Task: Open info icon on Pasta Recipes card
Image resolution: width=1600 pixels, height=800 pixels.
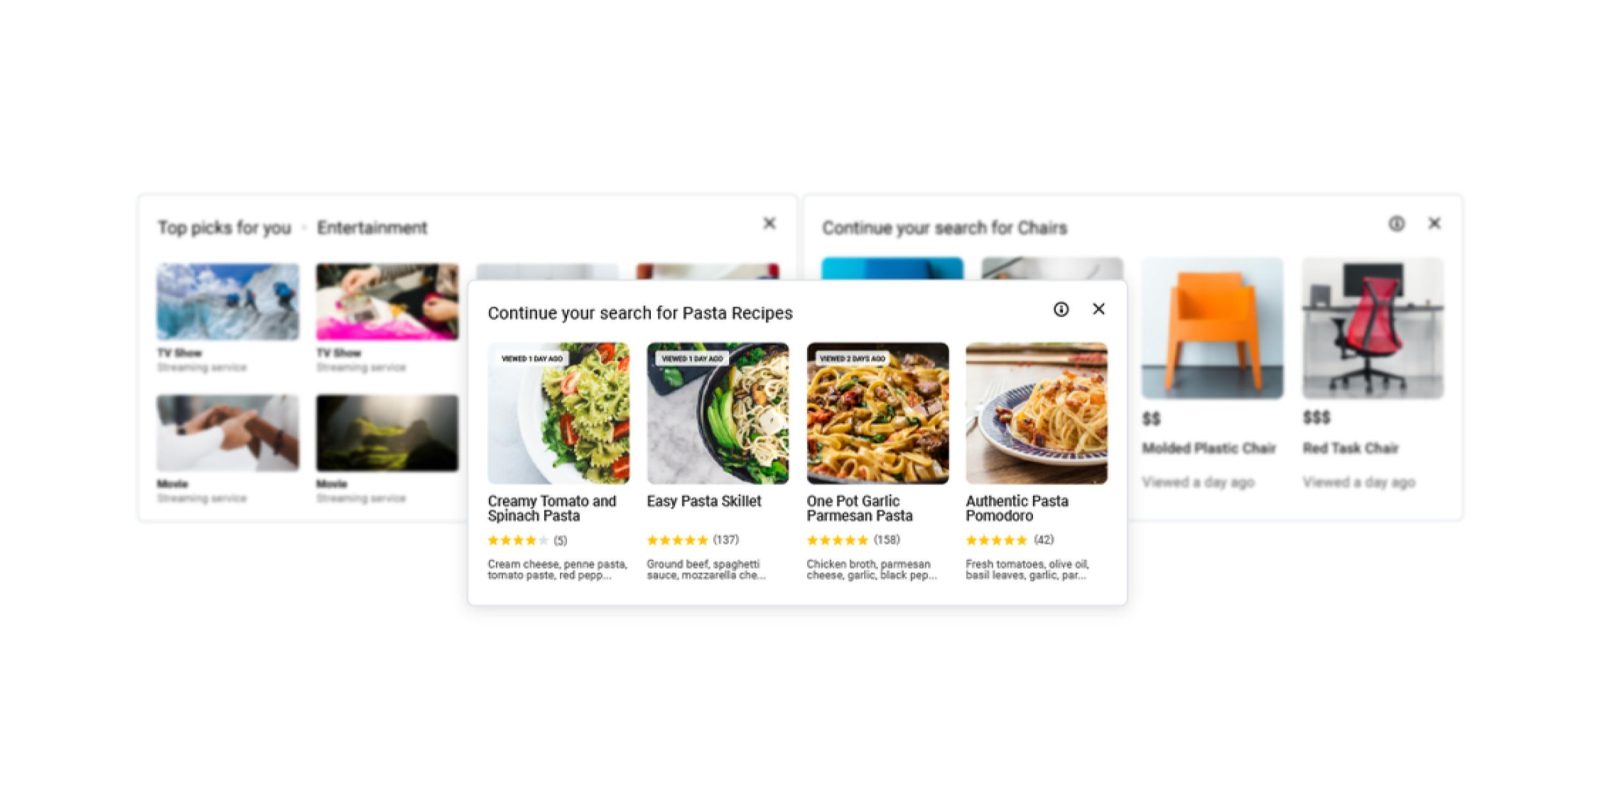Action: coord(1061,310)
